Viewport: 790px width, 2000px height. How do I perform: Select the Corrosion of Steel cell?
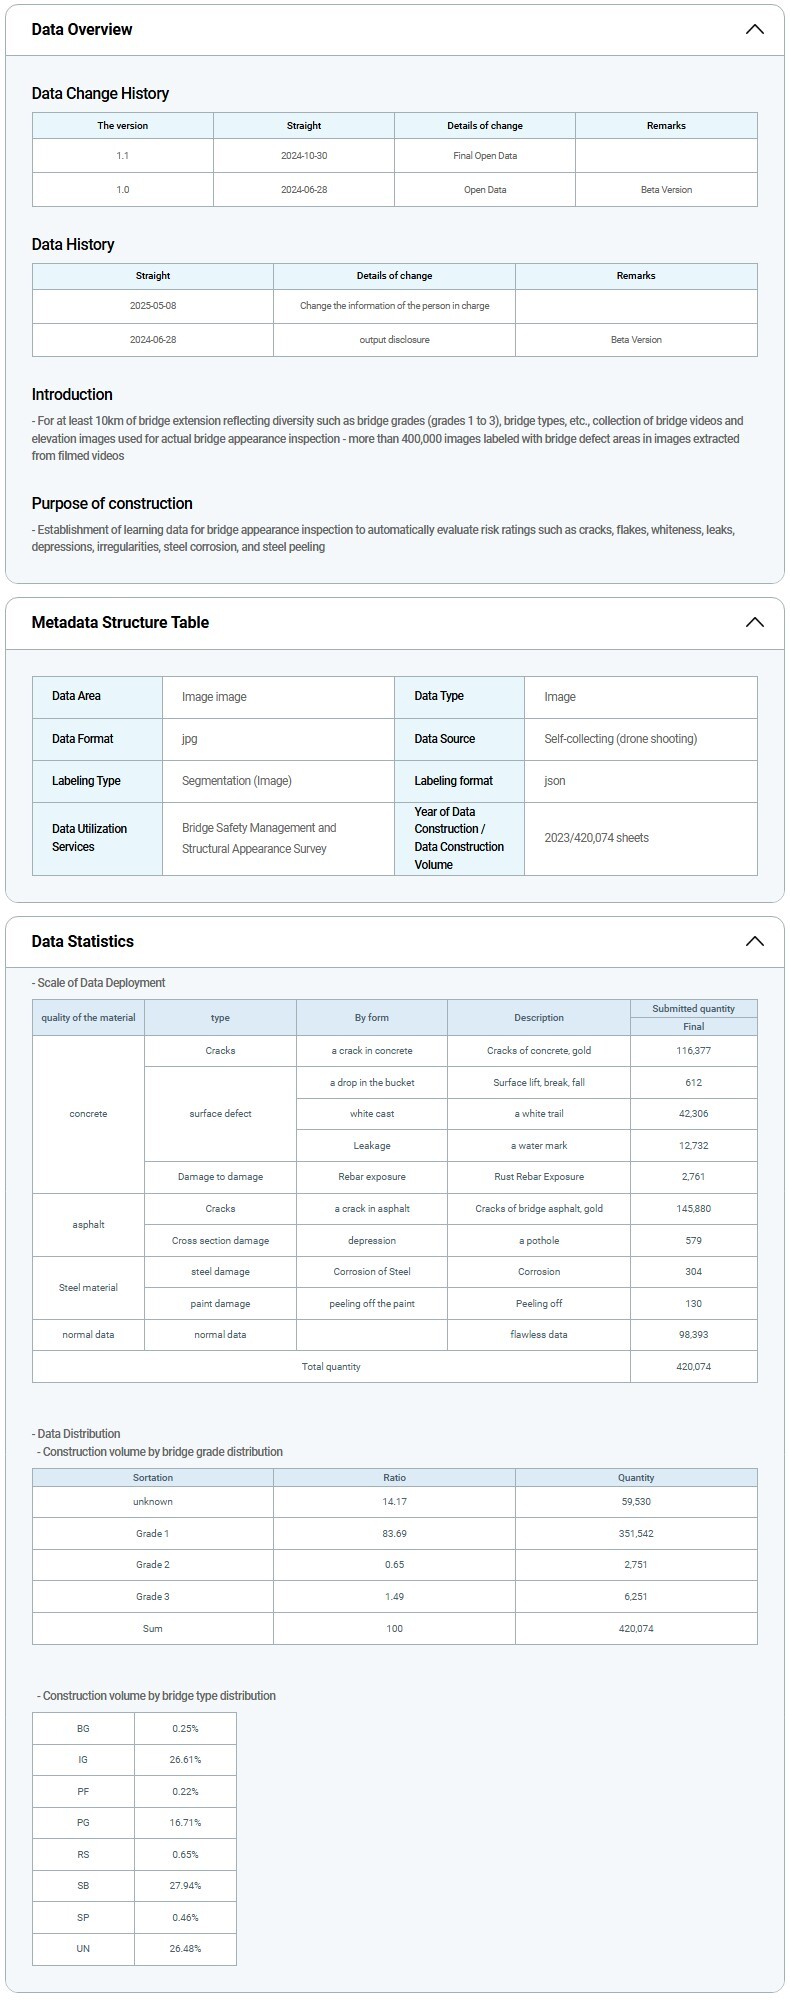(x=371, y=1272)
